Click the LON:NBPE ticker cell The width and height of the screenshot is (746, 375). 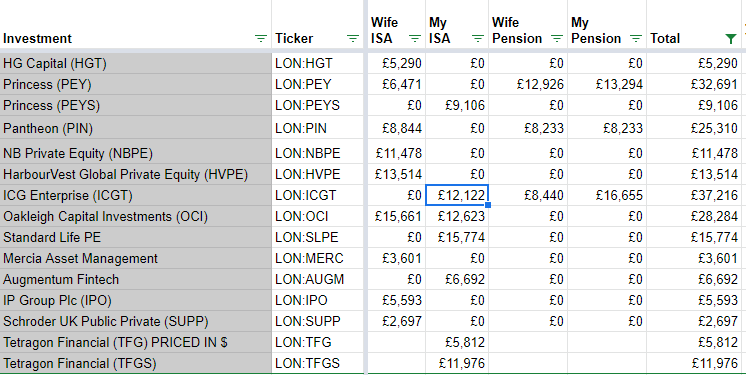317,152
